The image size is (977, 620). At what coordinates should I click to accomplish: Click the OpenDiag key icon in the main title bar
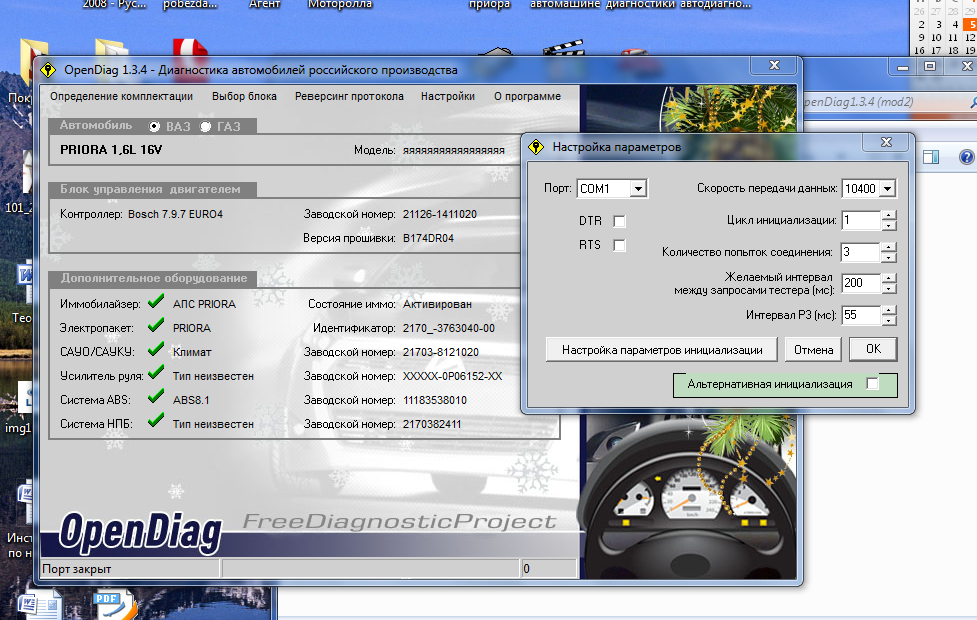point(48,70)
